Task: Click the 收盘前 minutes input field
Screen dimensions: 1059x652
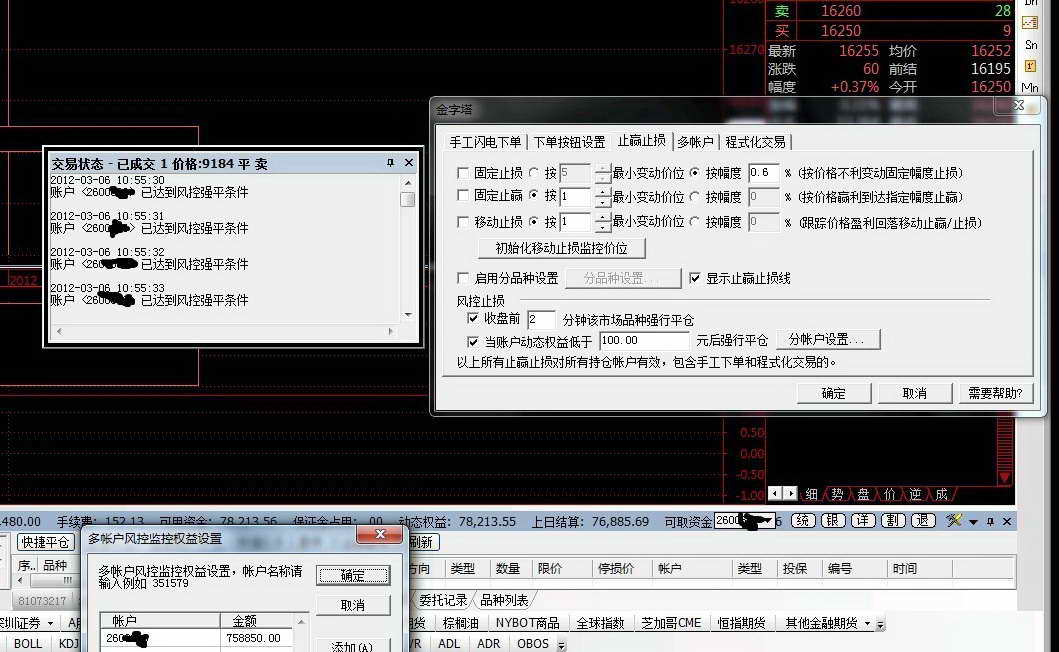Action: pyautogui.click(x=541, y=319)
